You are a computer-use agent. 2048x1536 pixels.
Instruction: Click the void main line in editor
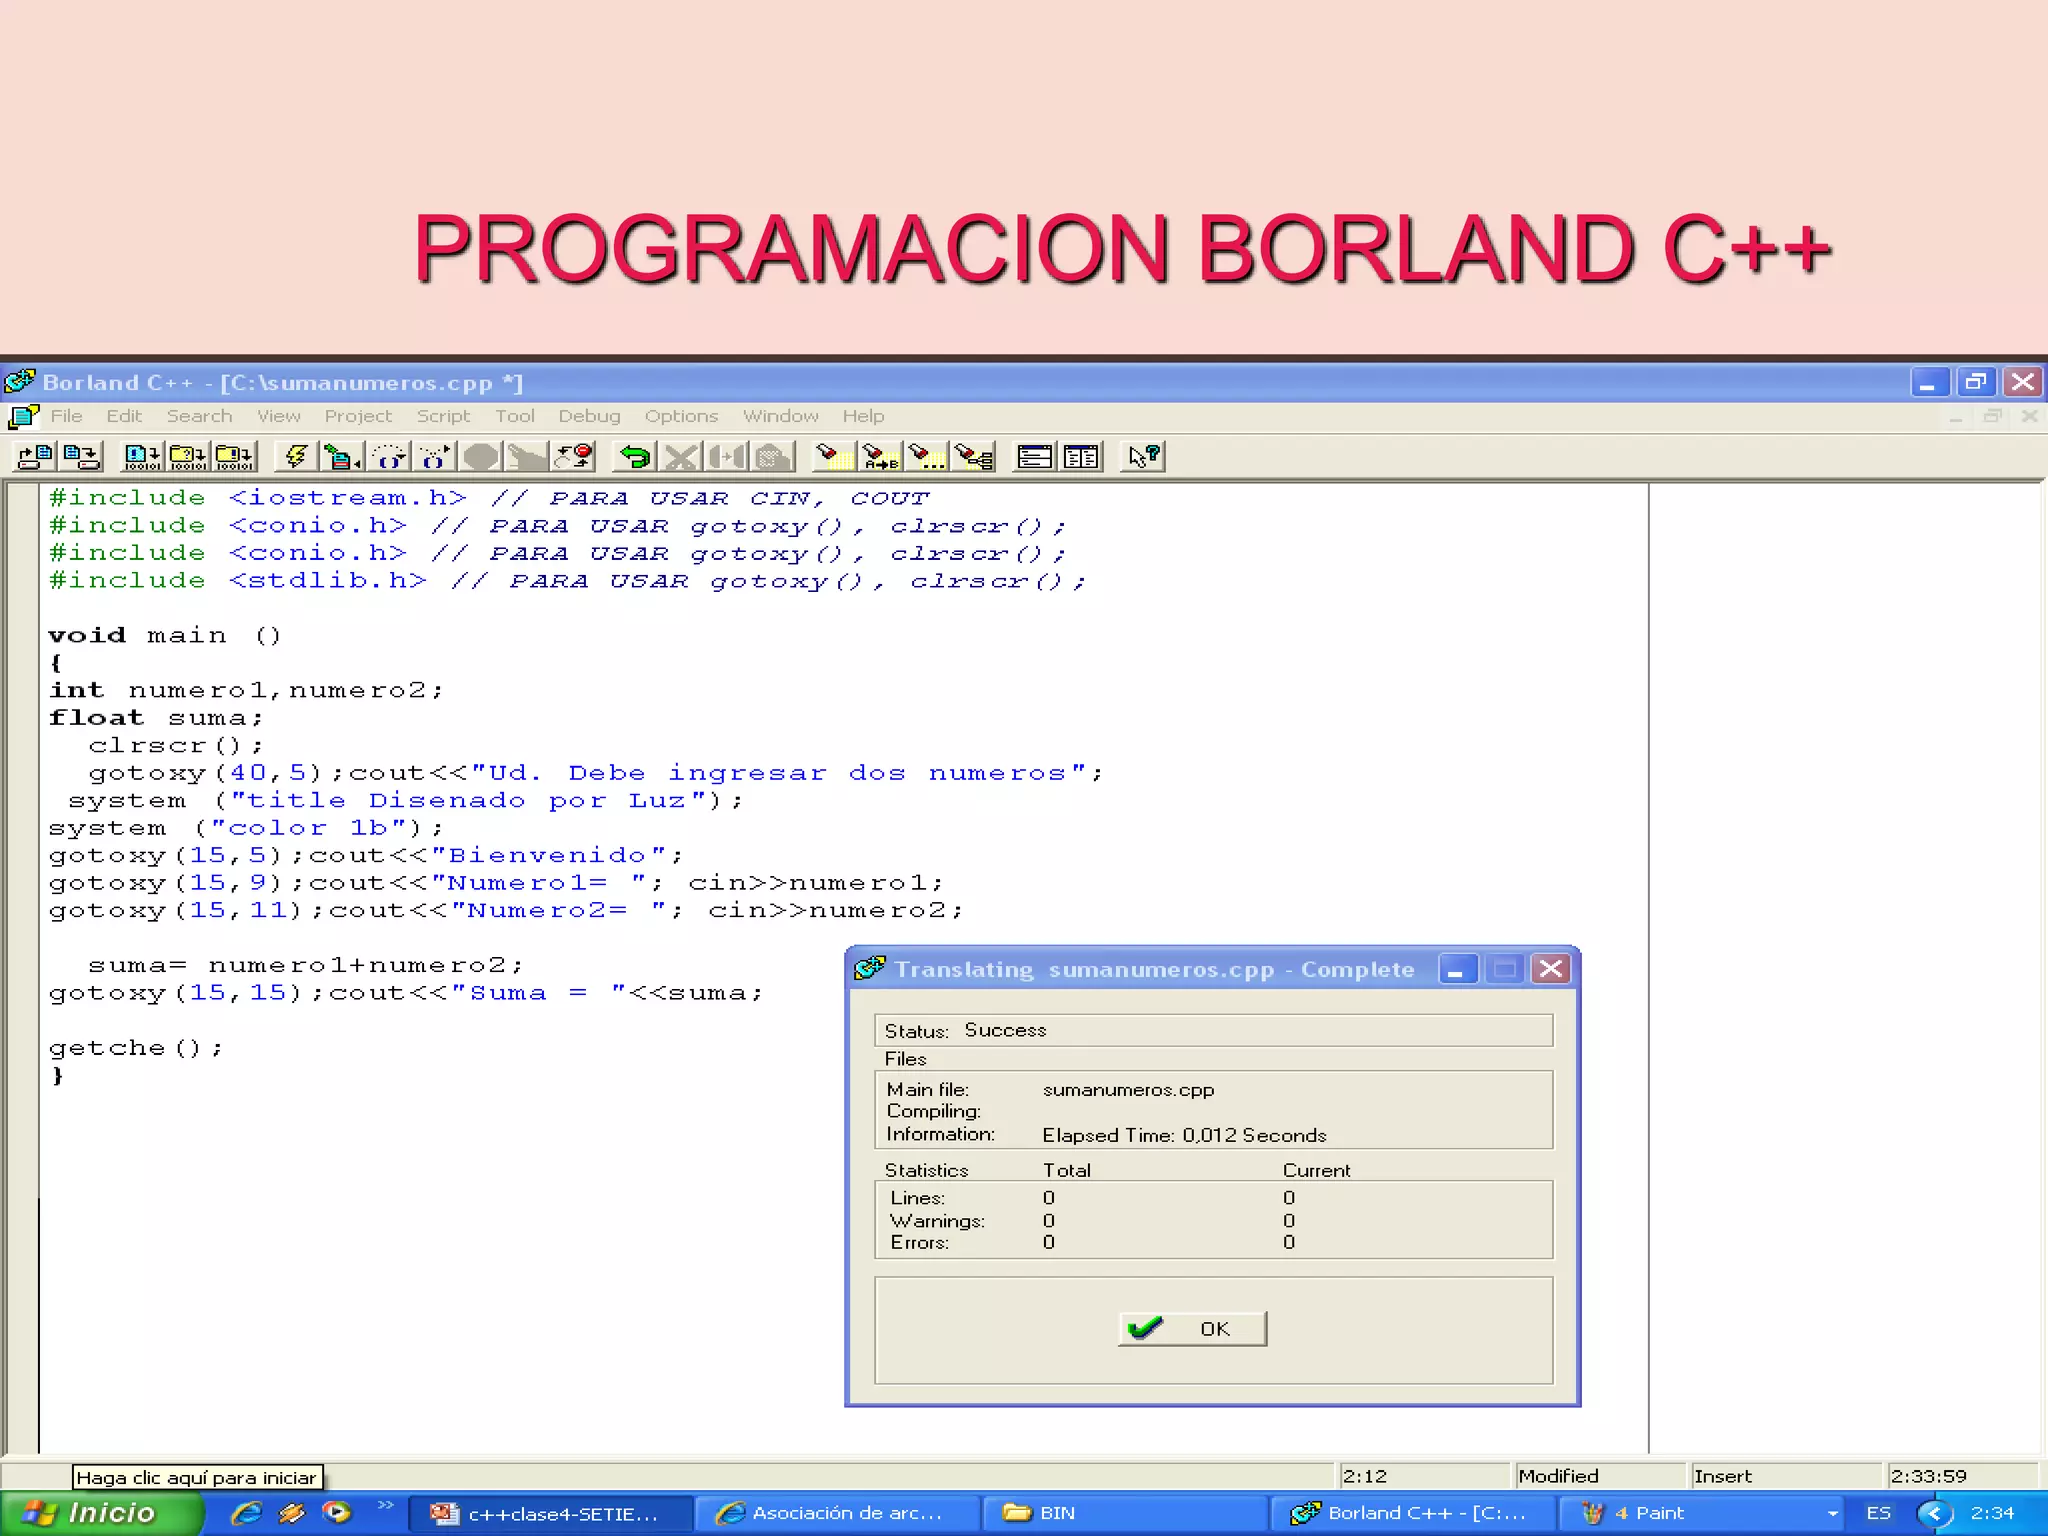pyautogui.click(x=165, y=636)
